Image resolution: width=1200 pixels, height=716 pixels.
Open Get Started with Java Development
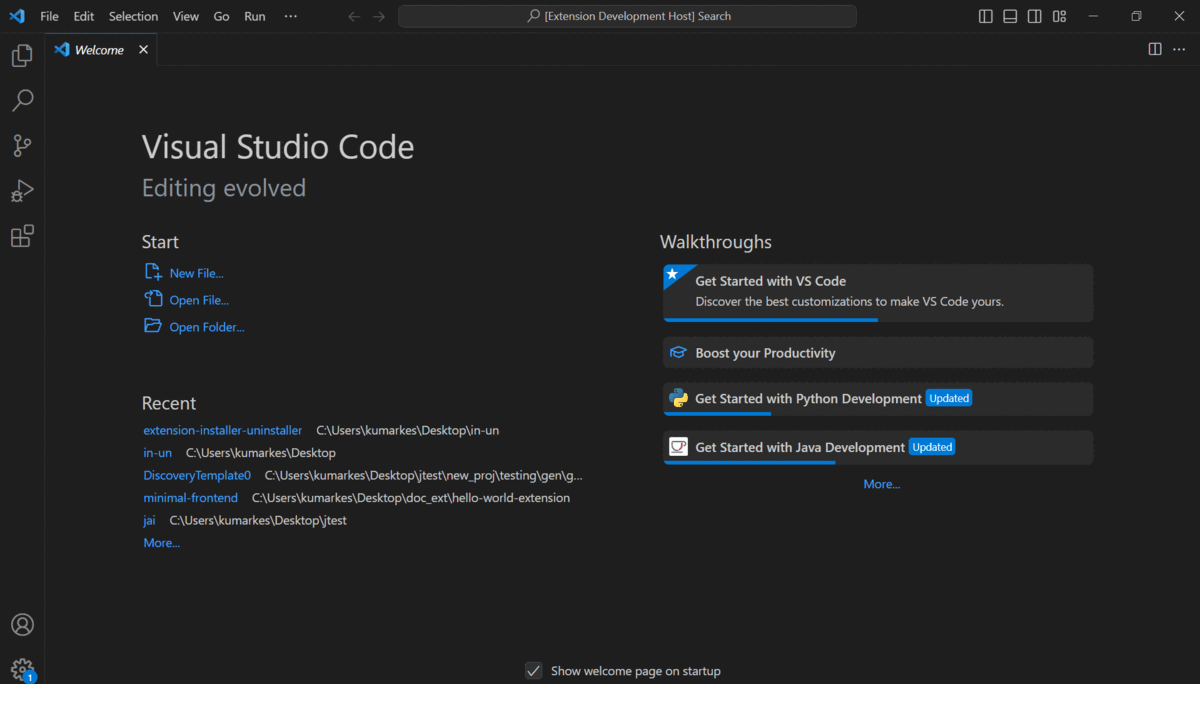tap(878, 447)
